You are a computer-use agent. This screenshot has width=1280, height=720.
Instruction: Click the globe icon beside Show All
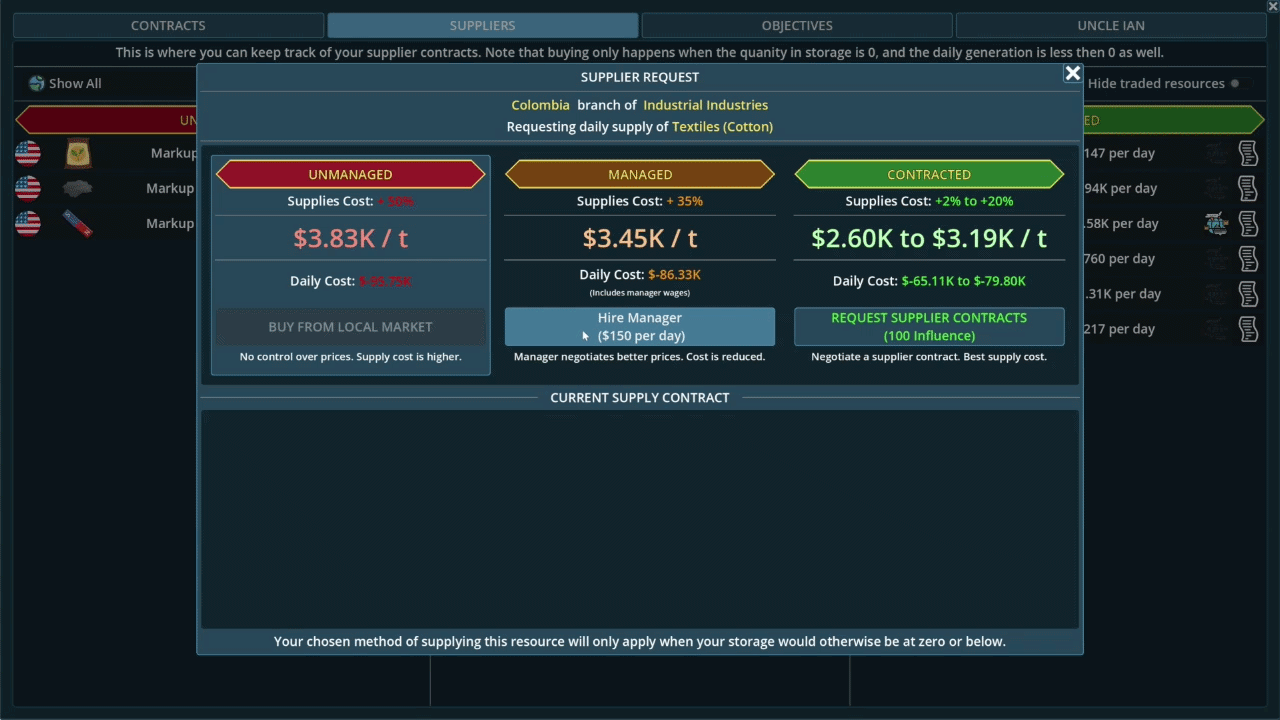[37, 84]
